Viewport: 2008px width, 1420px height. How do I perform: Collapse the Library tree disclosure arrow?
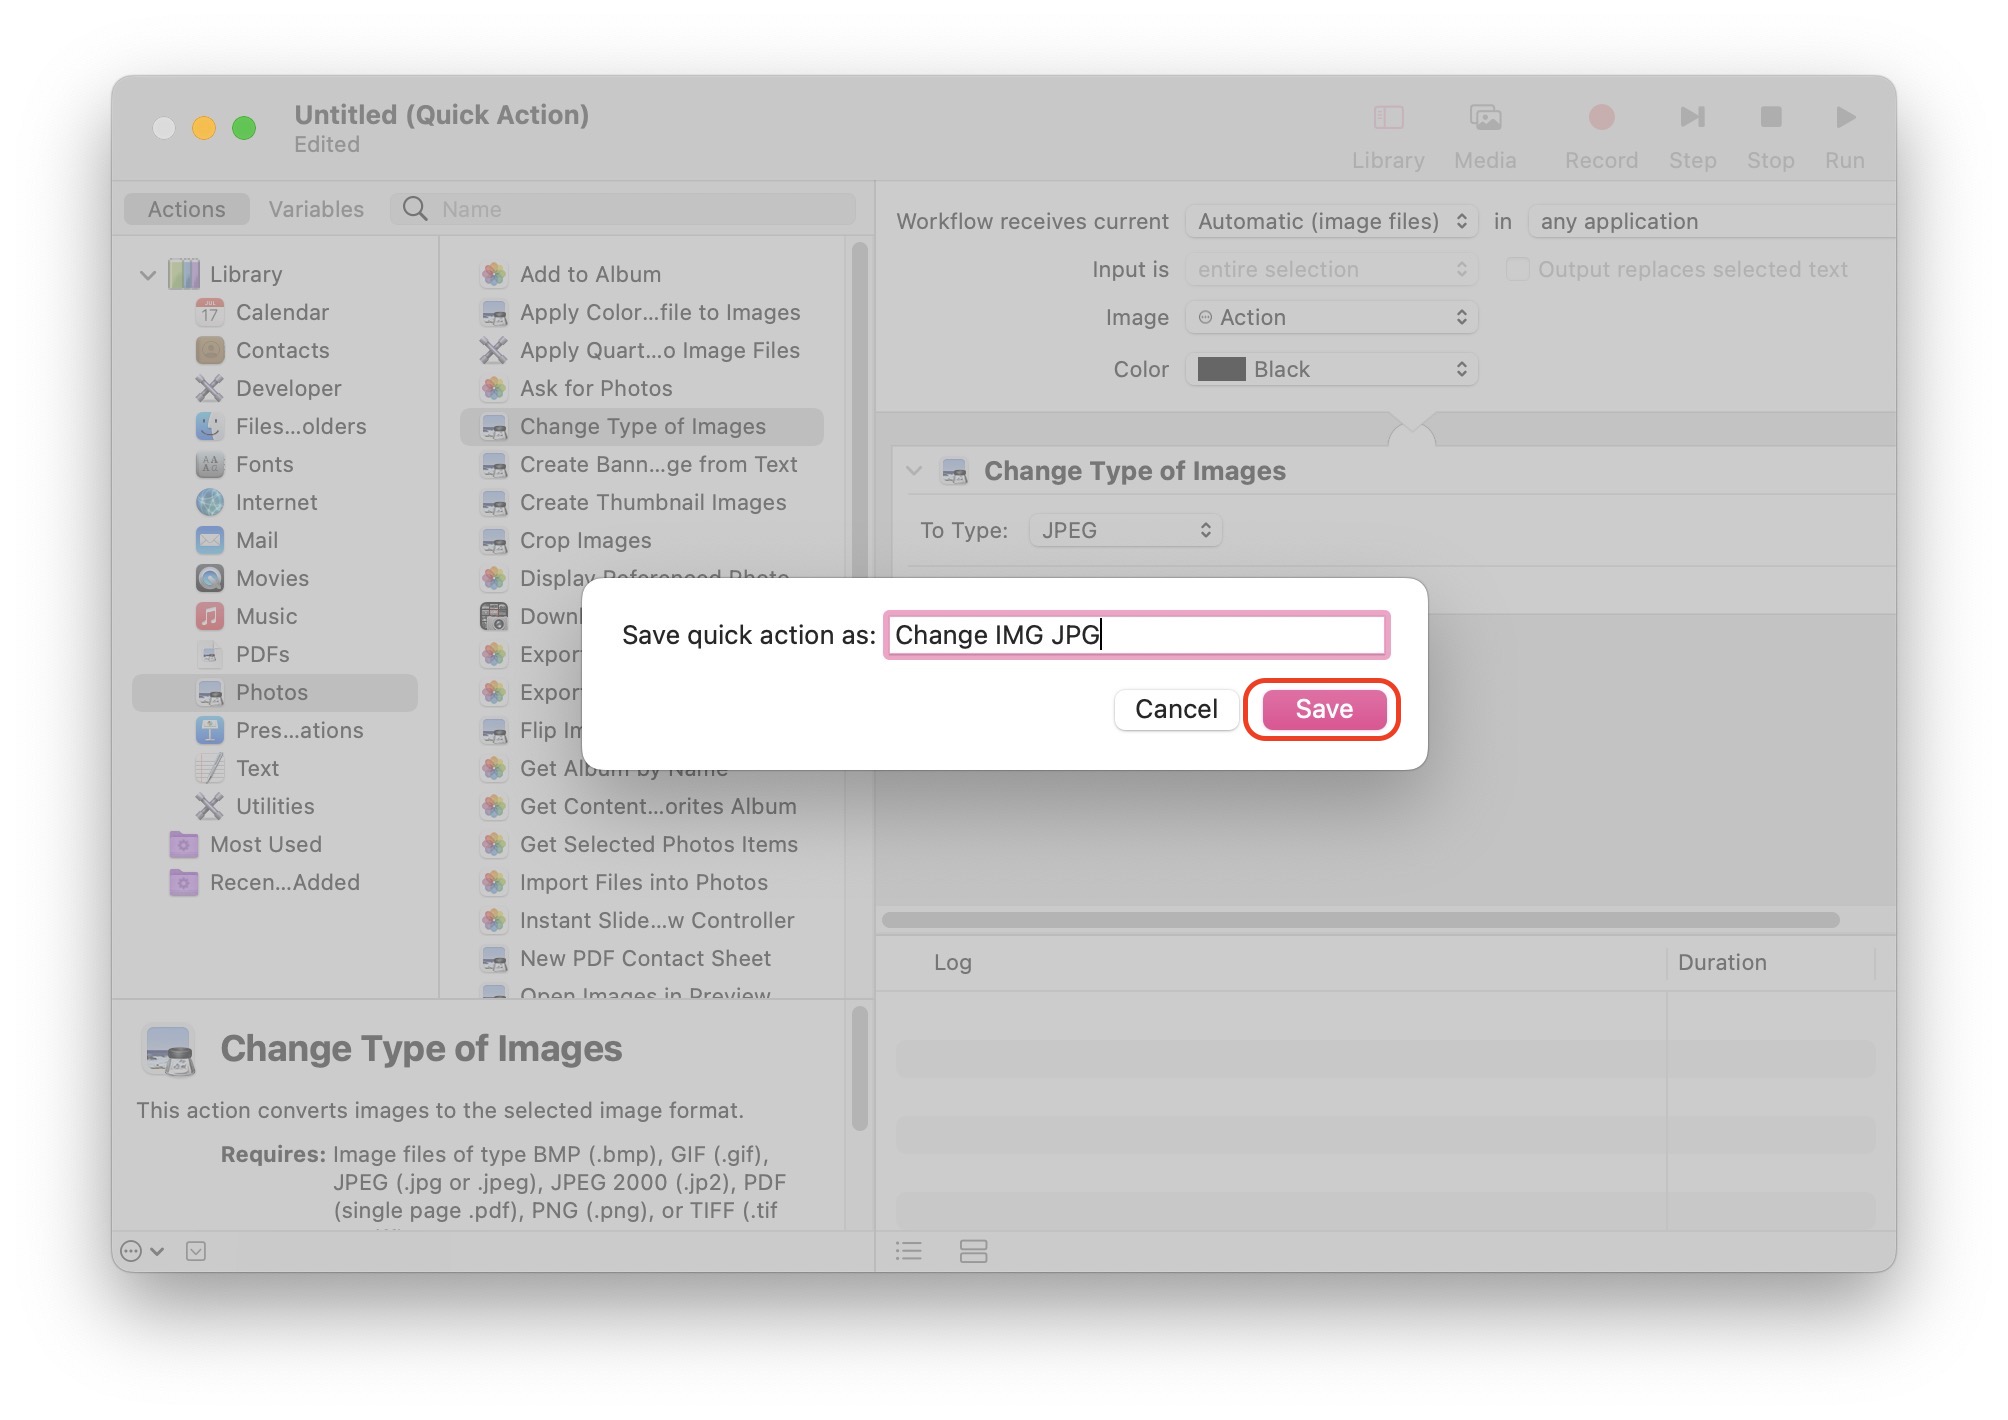tap(148, 275)
